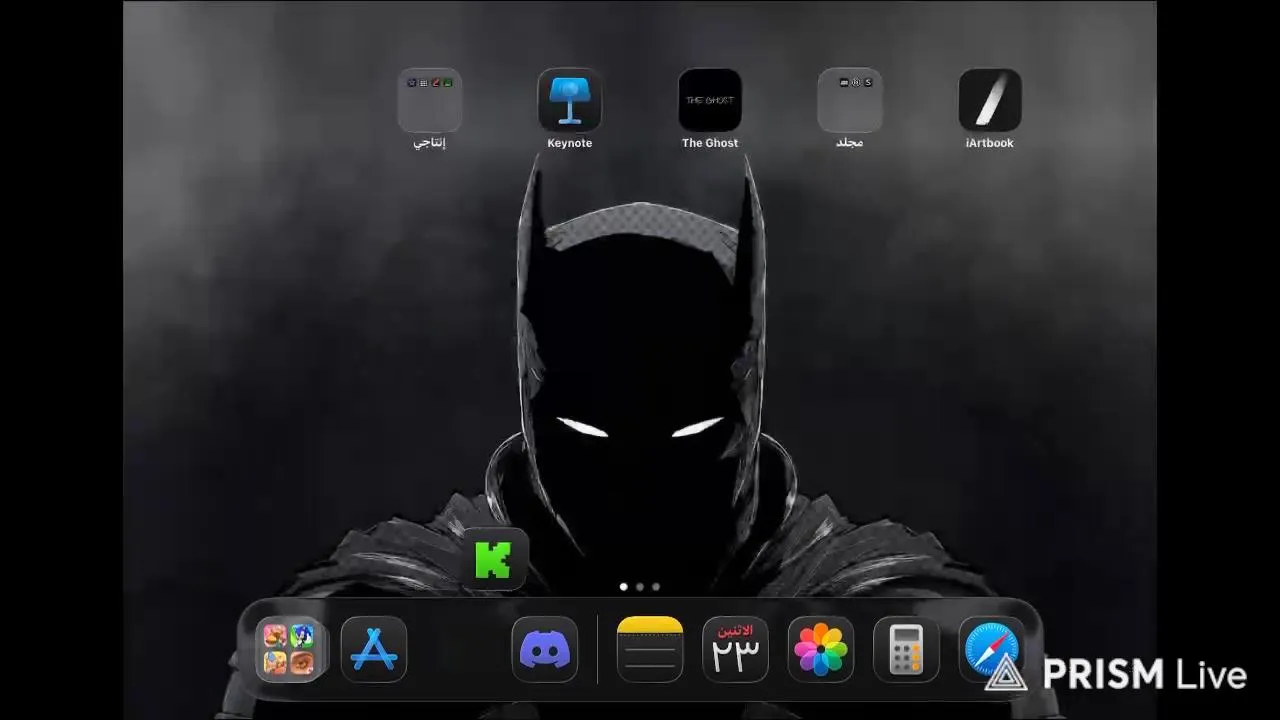The width and height of the screenshot is (1280, 720).
Task: Tap the home screen page dots
Action: point(640,587)
